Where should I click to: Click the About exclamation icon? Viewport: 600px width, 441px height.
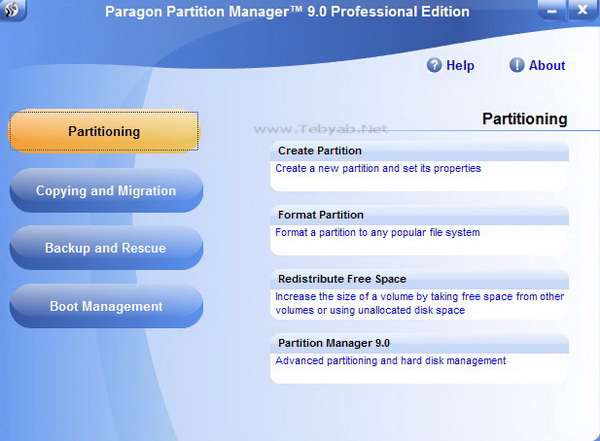pyautogui.click(x=517, y=65)
